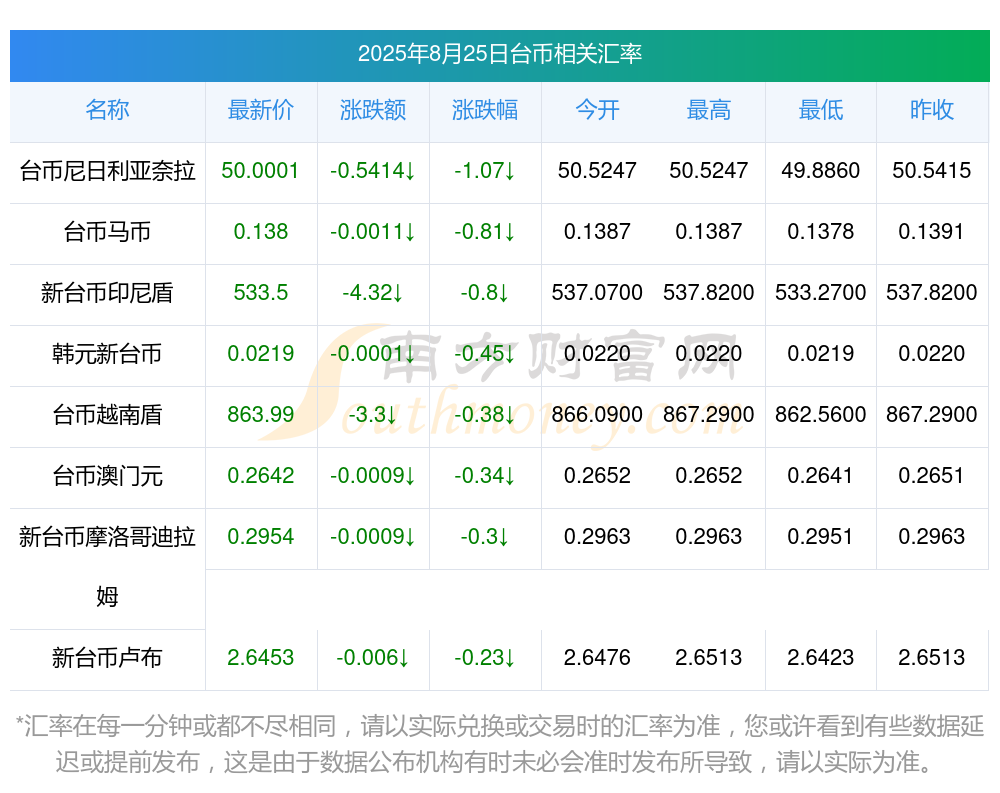The width and height of the screenshot is (1000, 793).
Task: Click change amount -0.0011↓
Action: click(372, 232)
